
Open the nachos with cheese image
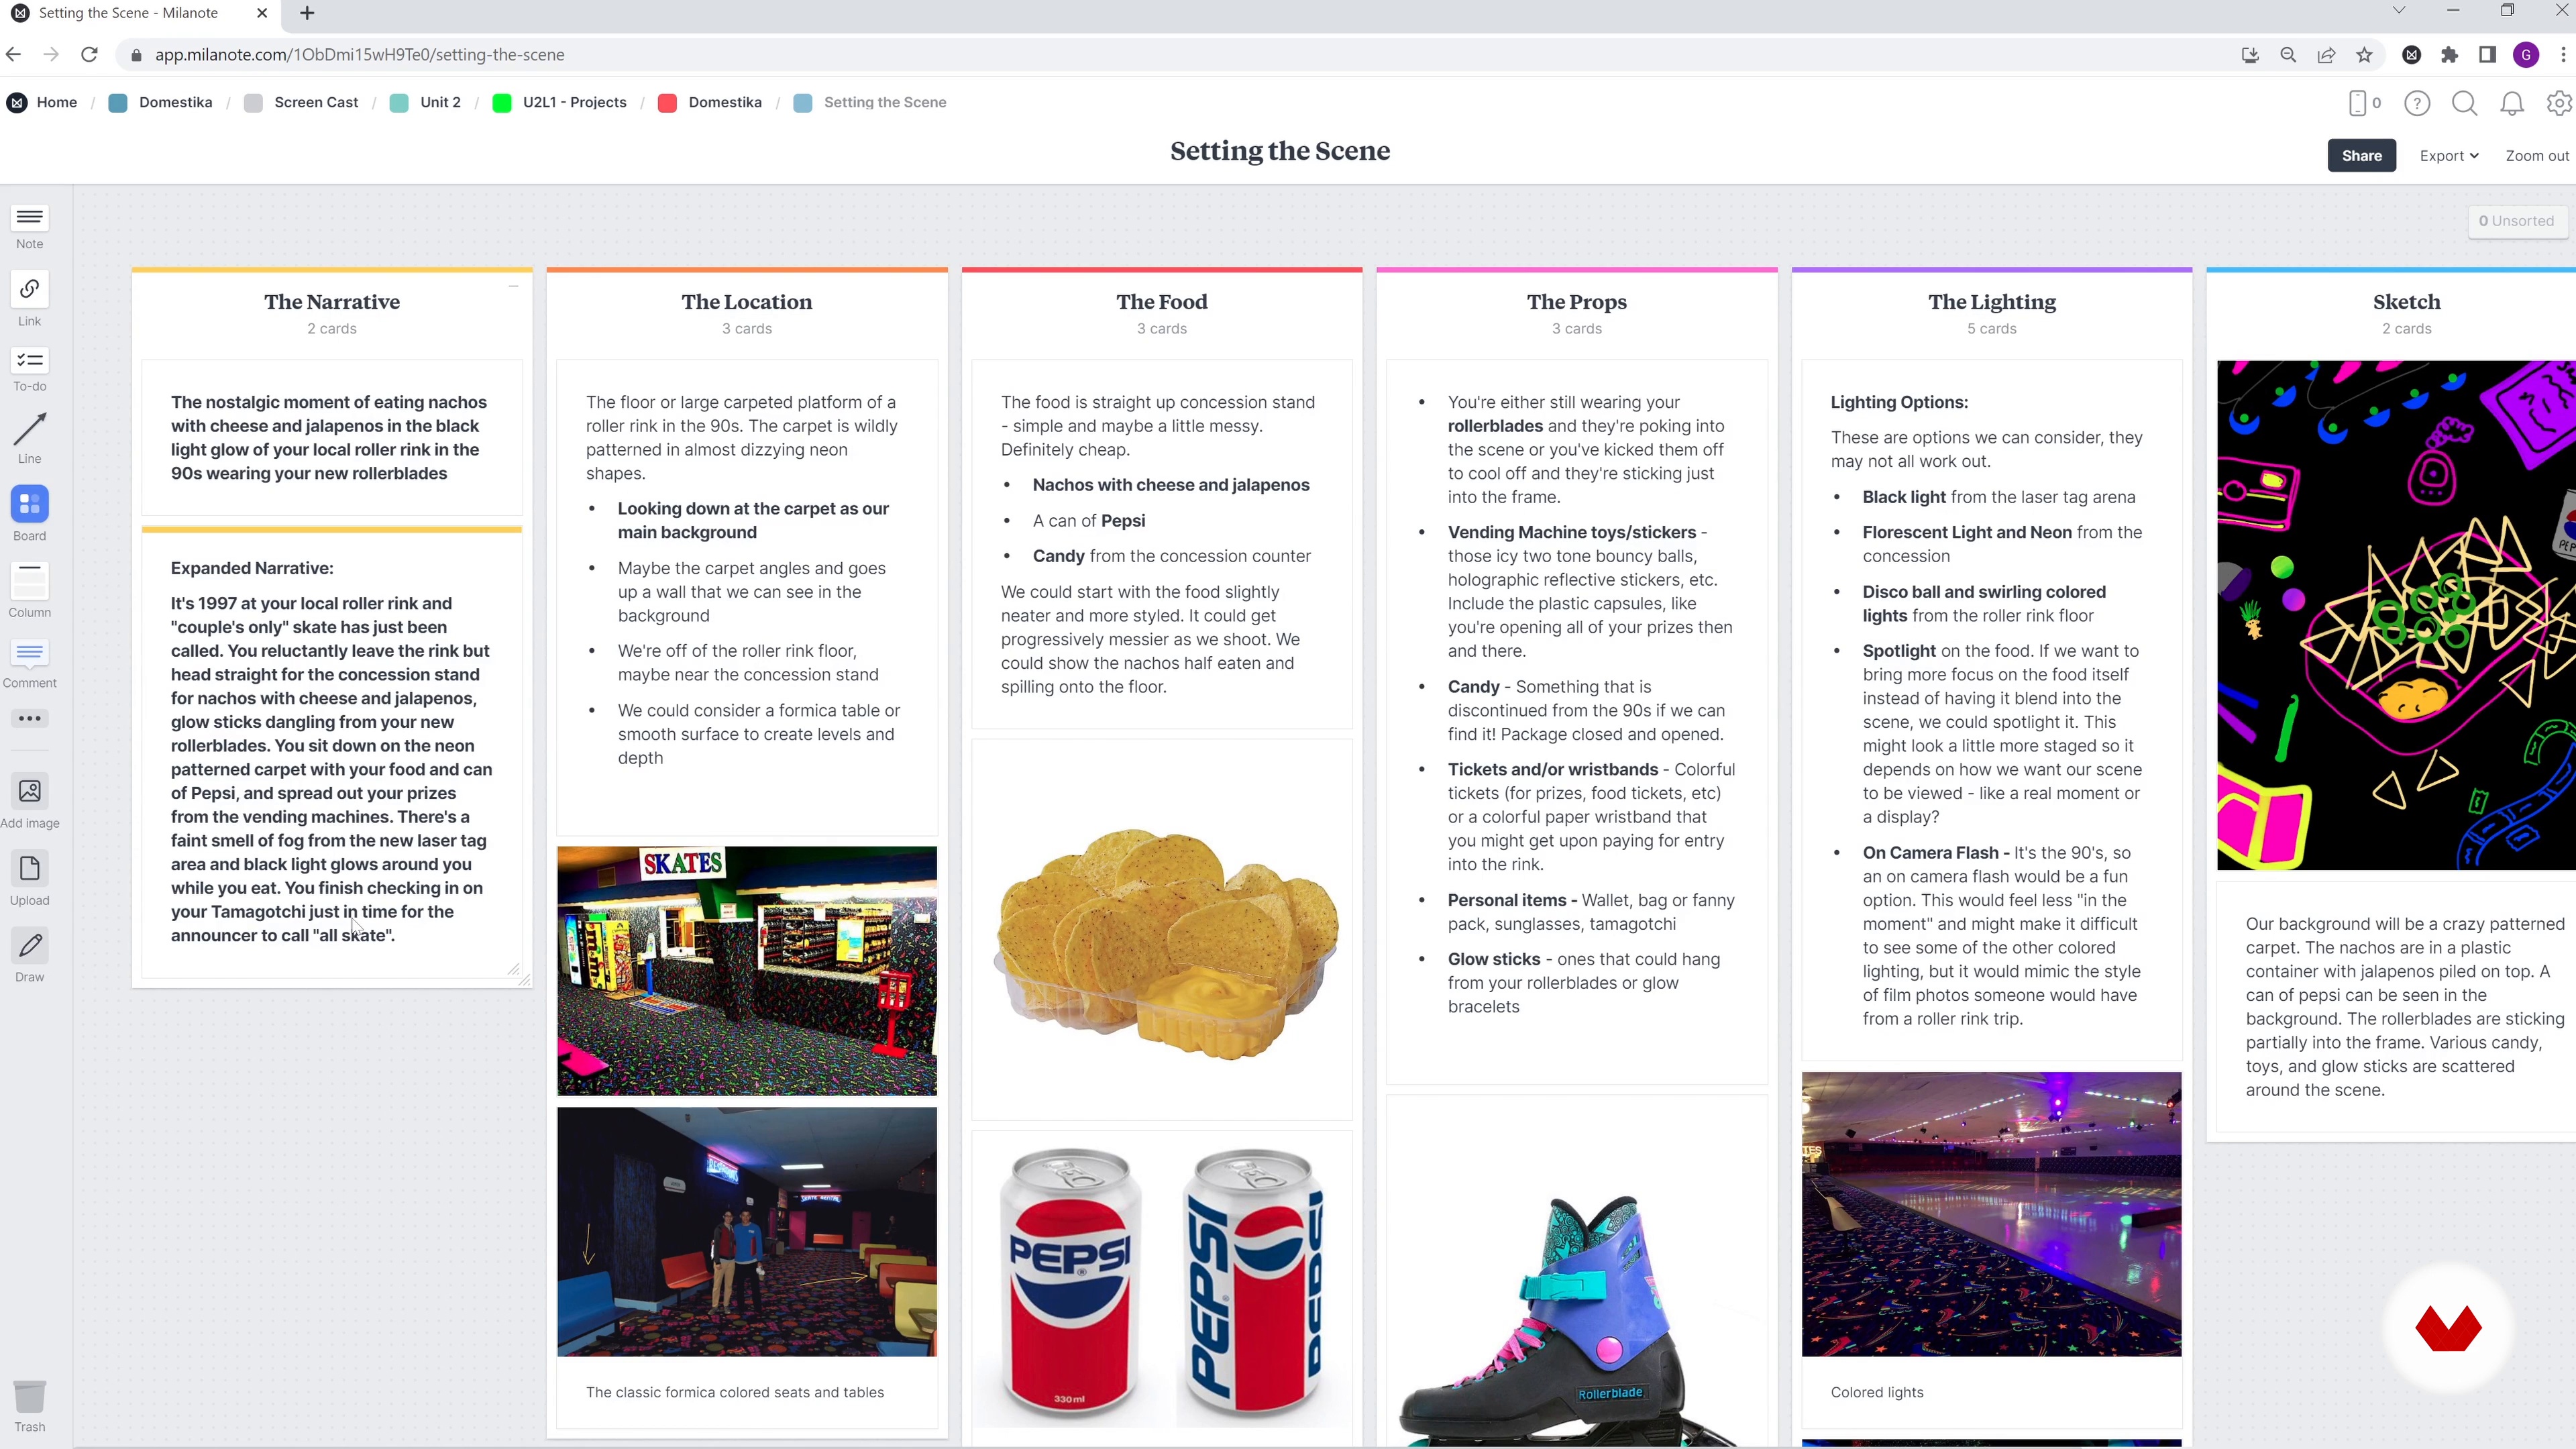coord(1162,930)
